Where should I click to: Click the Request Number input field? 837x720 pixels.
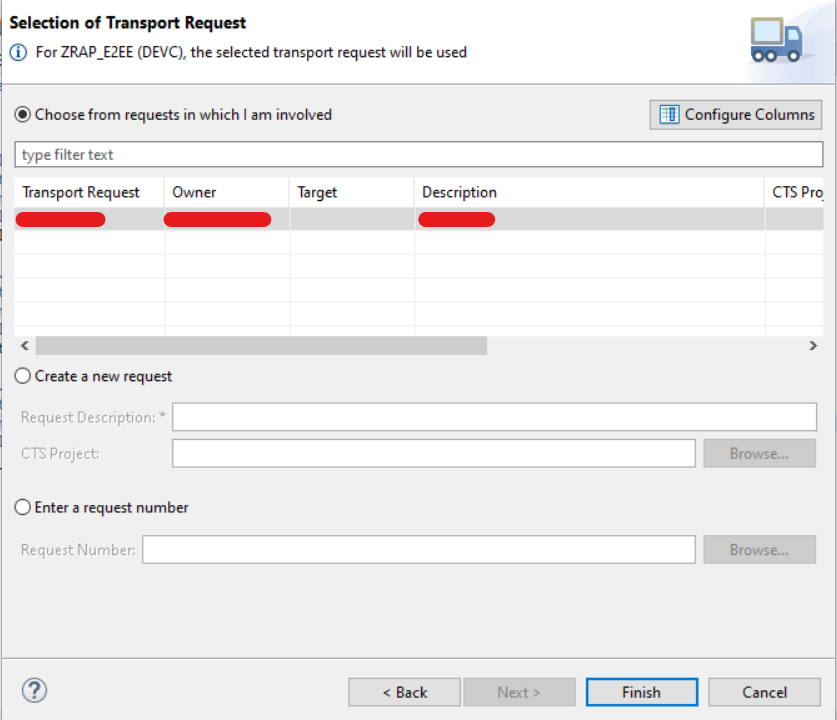(418, 550)
